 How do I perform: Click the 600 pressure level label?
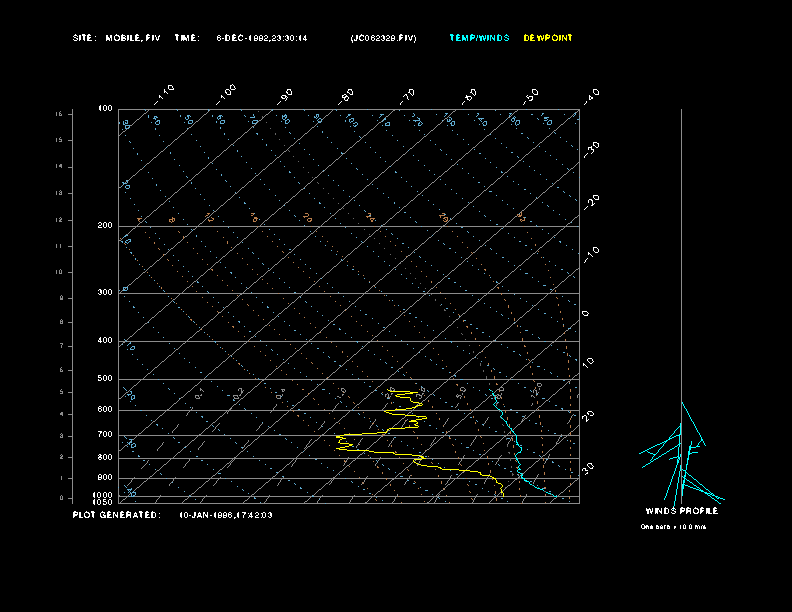click(105, 410)
